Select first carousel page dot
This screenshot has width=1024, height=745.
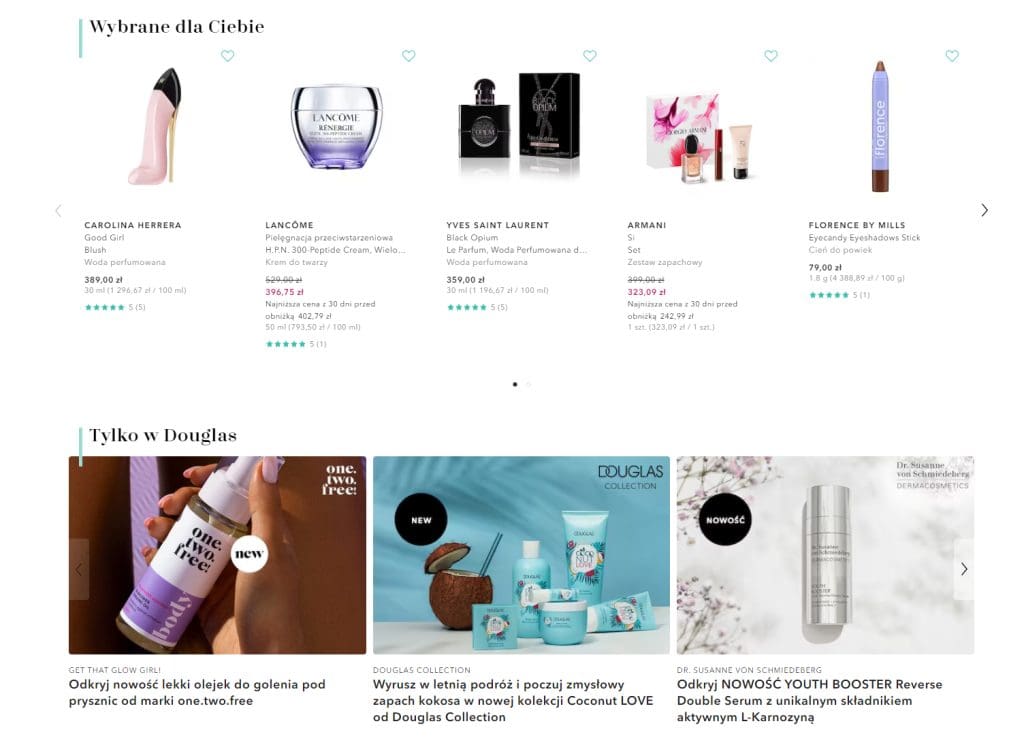[515, 385]
